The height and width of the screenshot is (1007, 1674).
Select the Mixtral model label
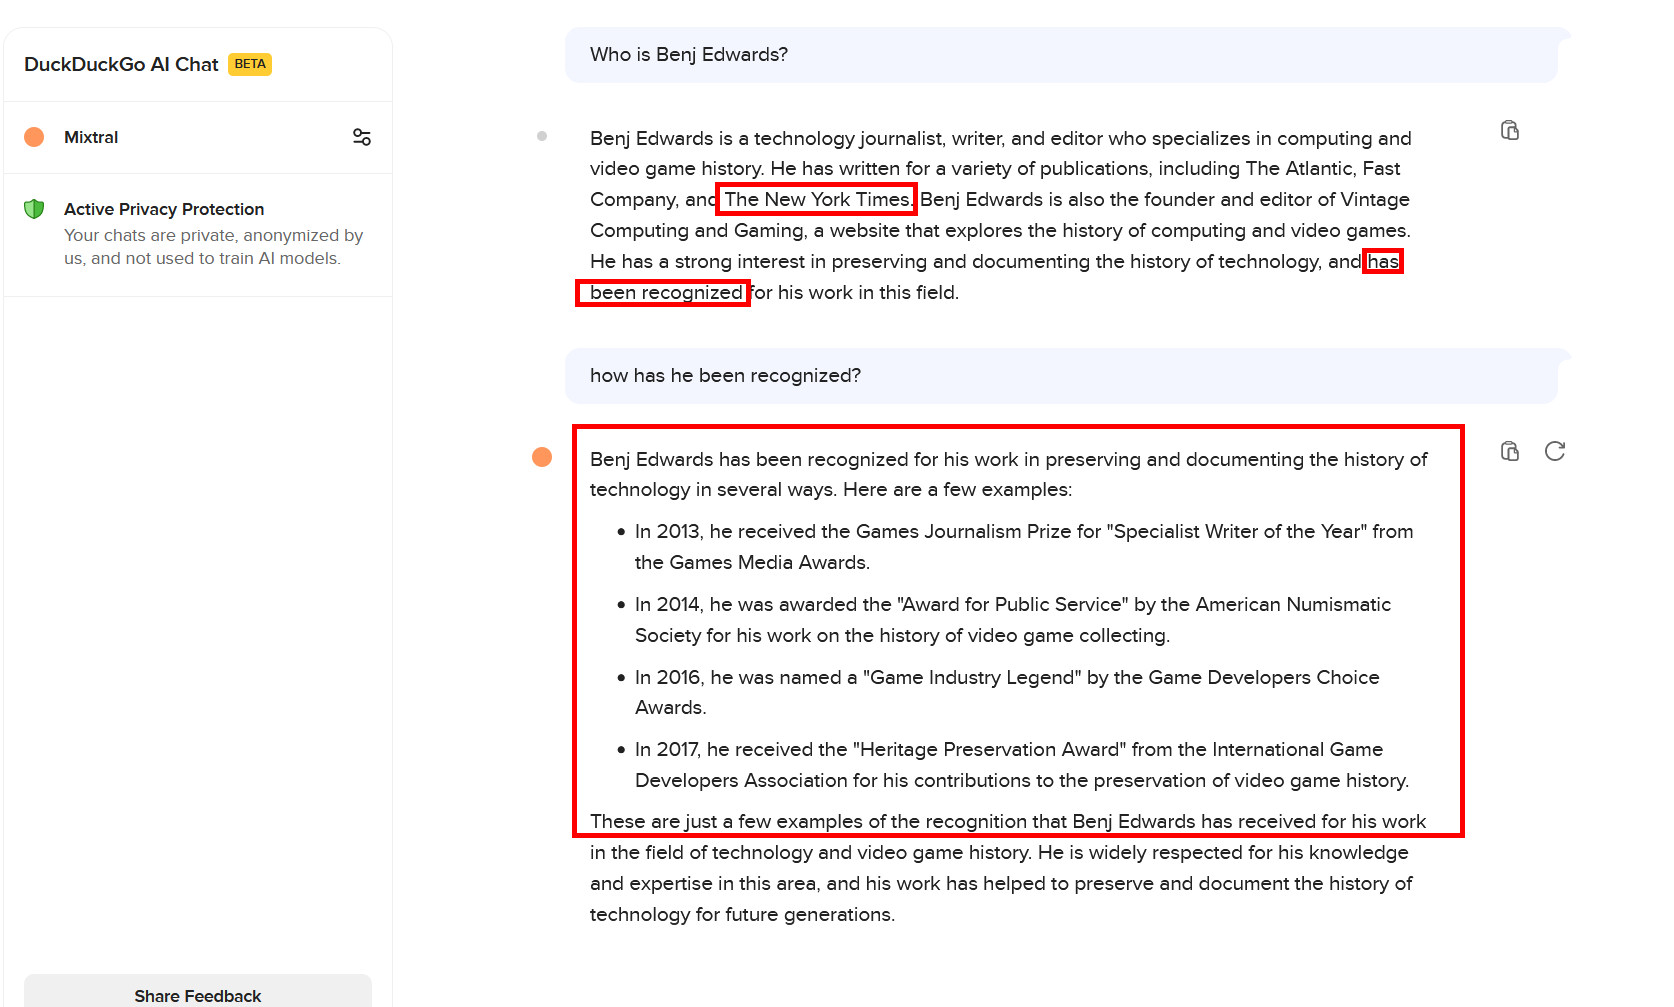coord(91,137)
